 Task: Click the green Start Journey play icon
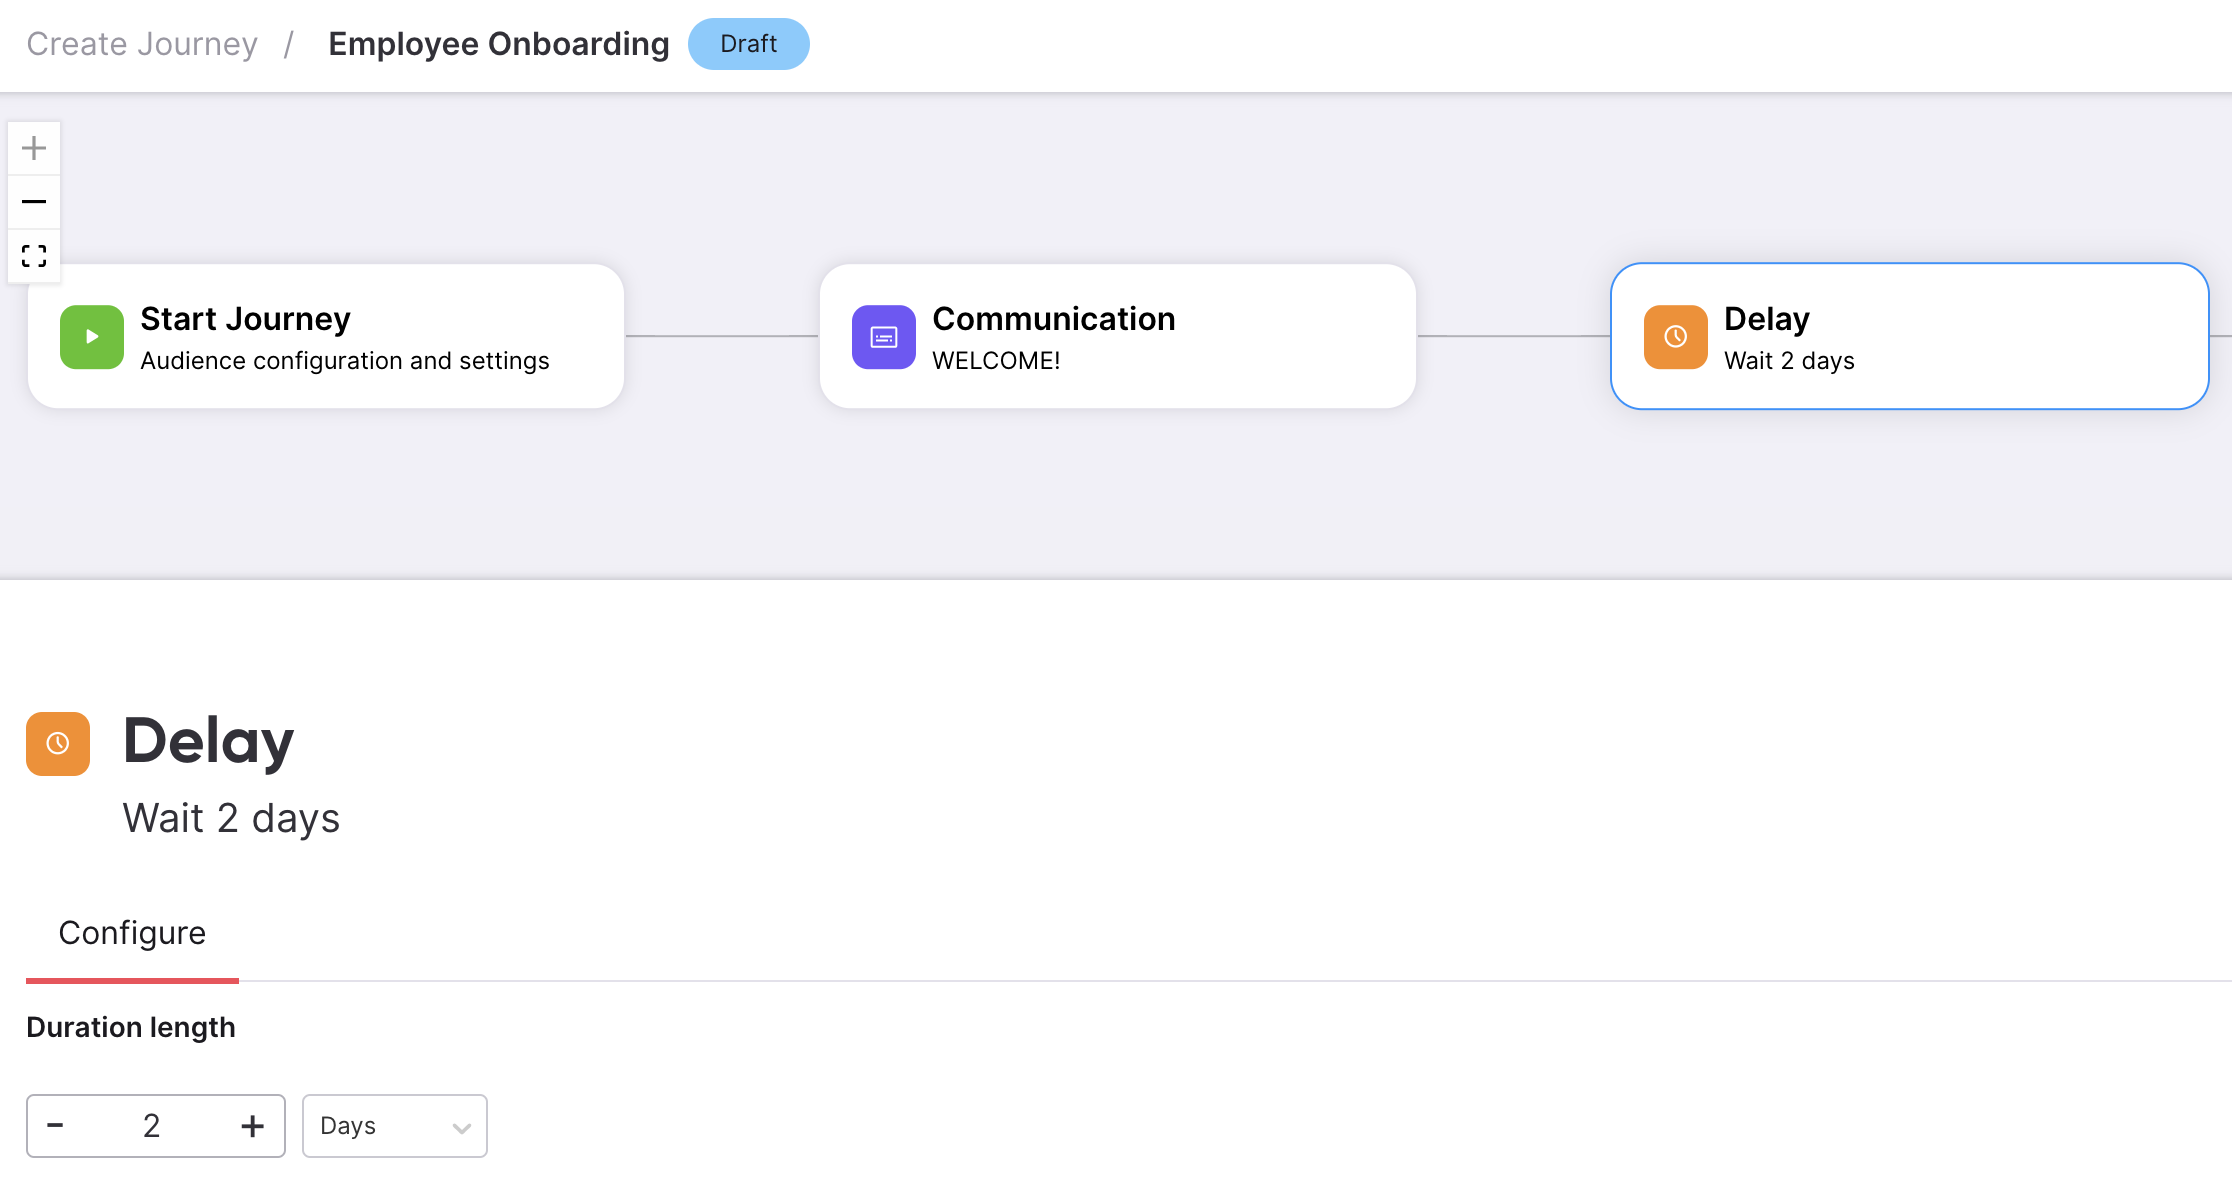click(92, 337)
